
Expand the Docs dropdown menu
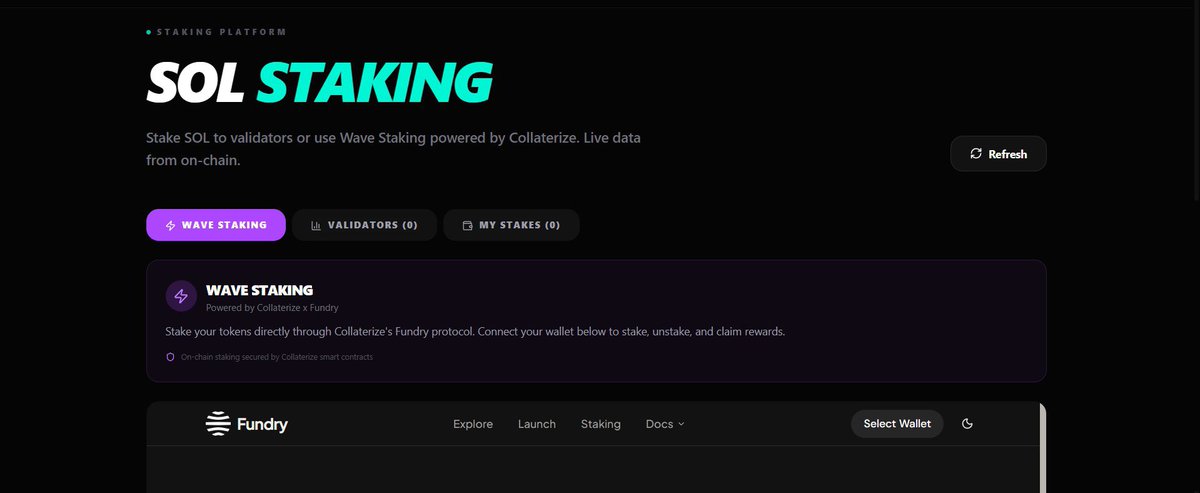pos(665,424)
